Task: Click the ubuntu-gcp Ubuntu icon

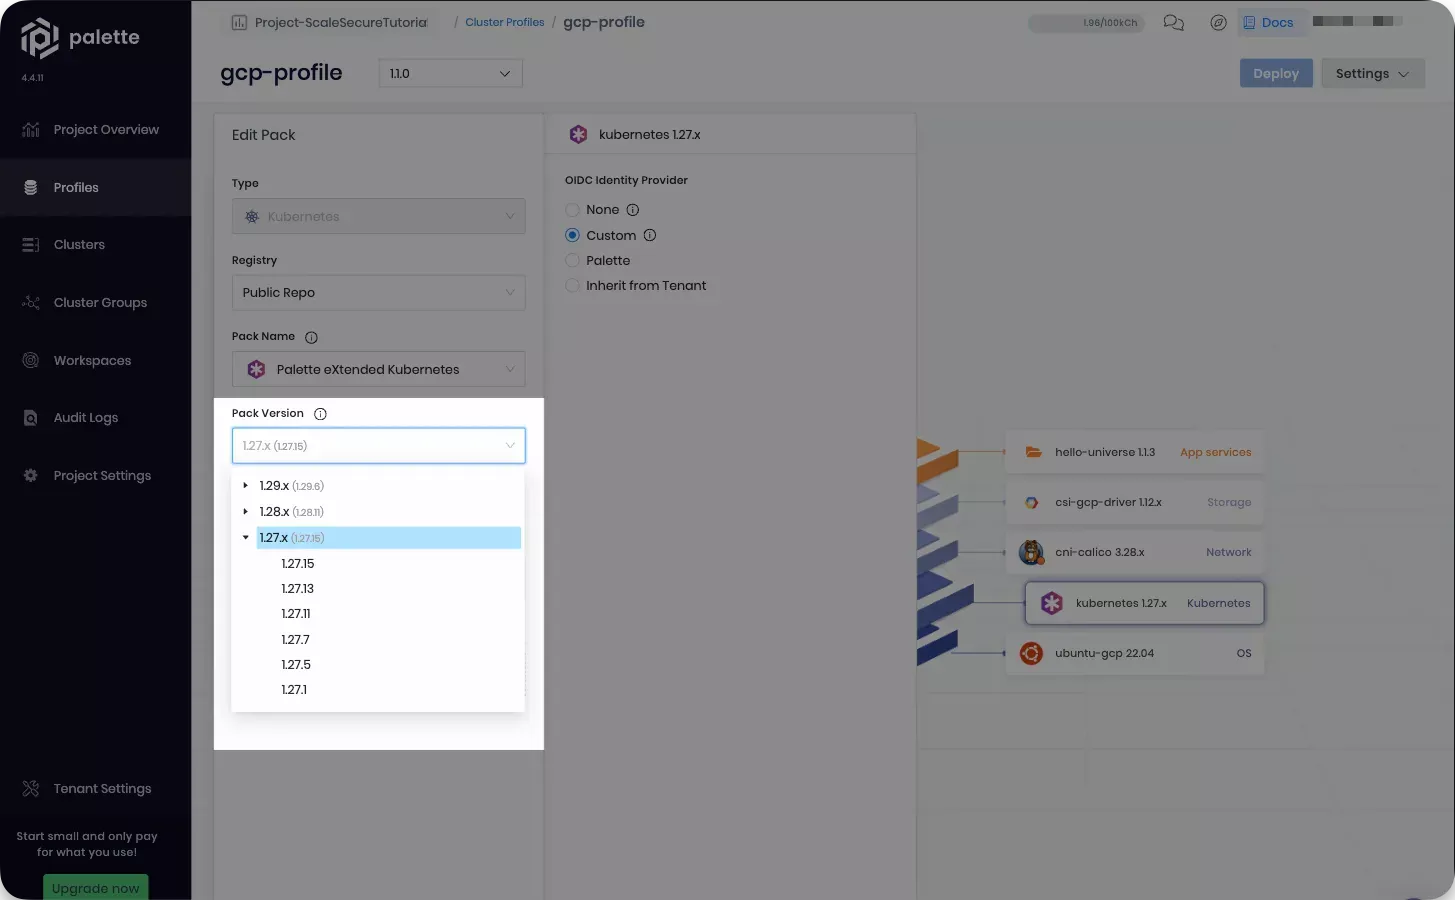Action: 1031,654
